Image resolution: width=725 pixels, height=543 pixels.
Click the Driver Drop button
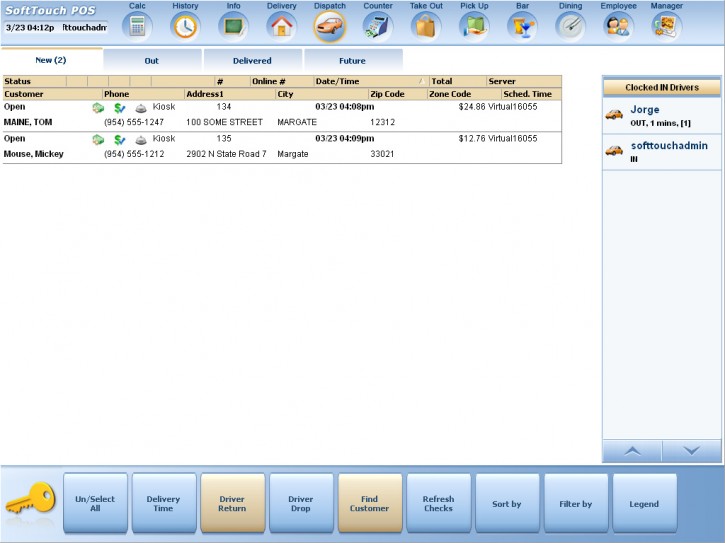pos(301,503)
